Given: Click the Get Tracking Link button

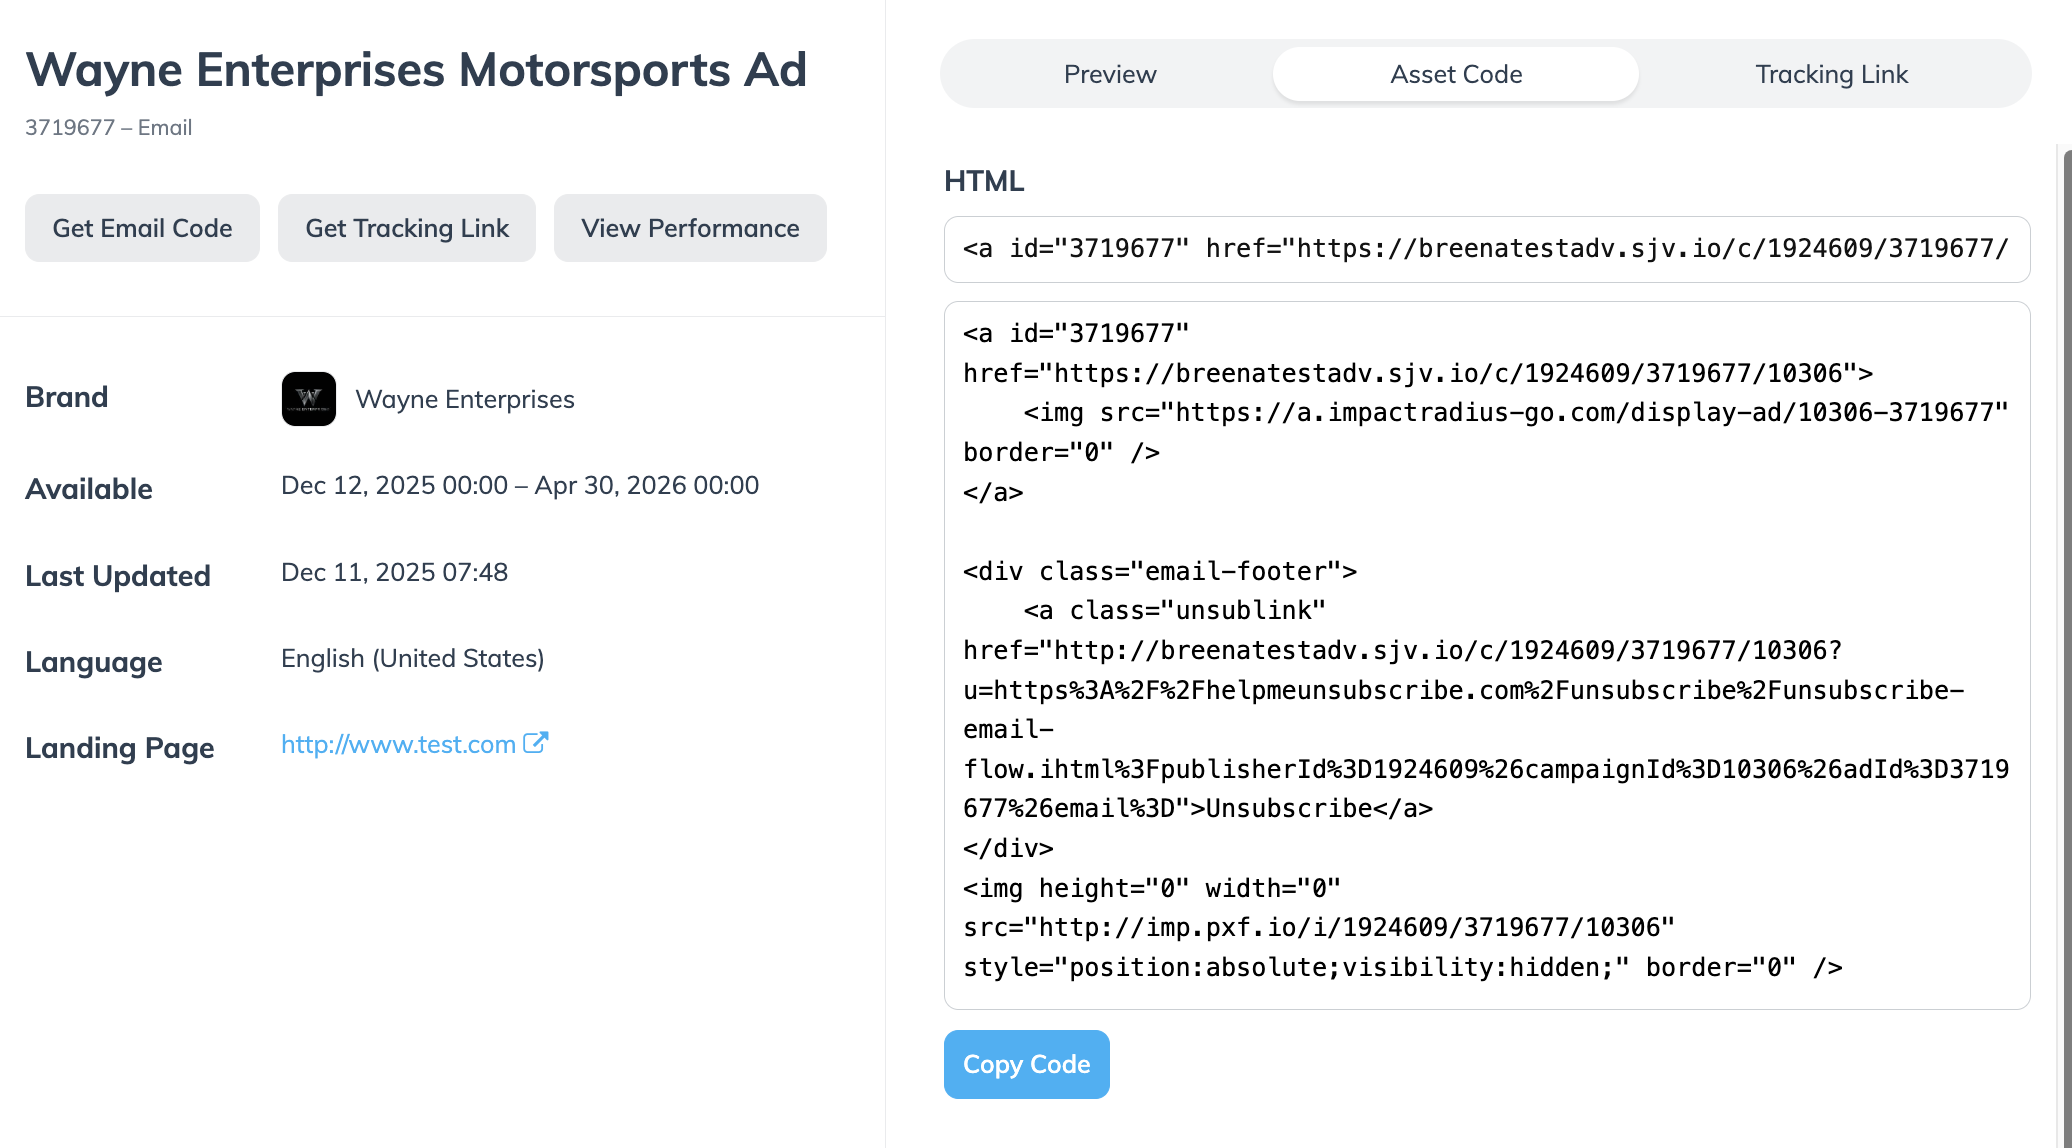Looking at the screenshot, I should click(407, 228).
